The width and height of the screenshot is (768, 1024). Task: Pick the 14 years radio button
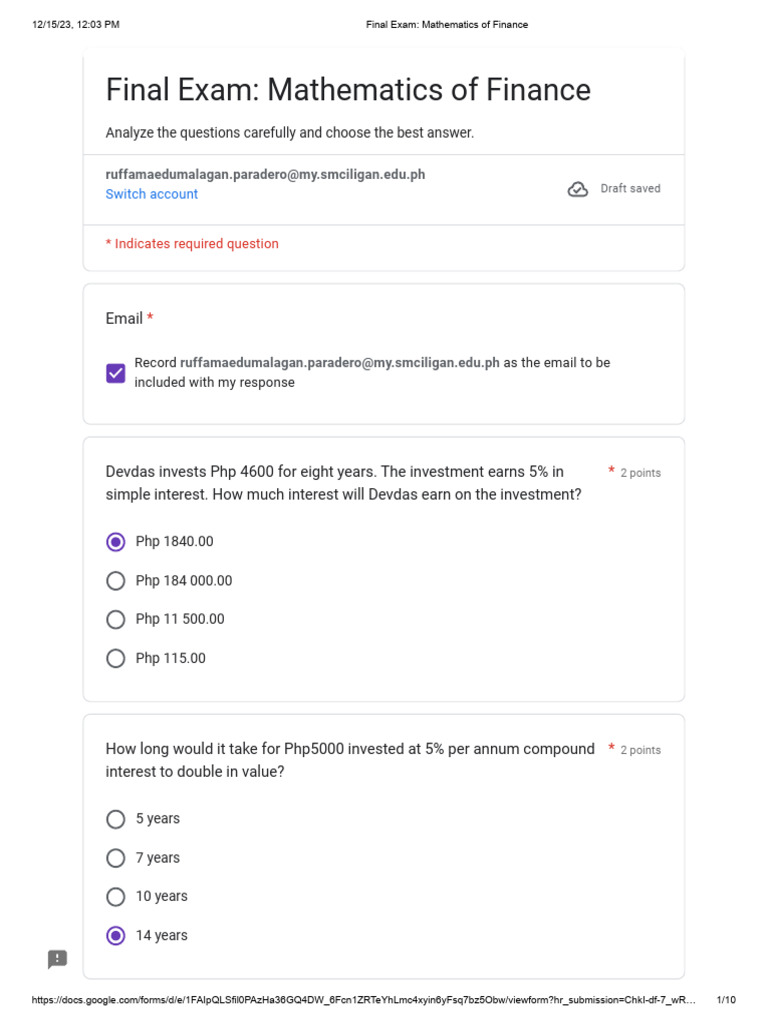click(116, 936)
